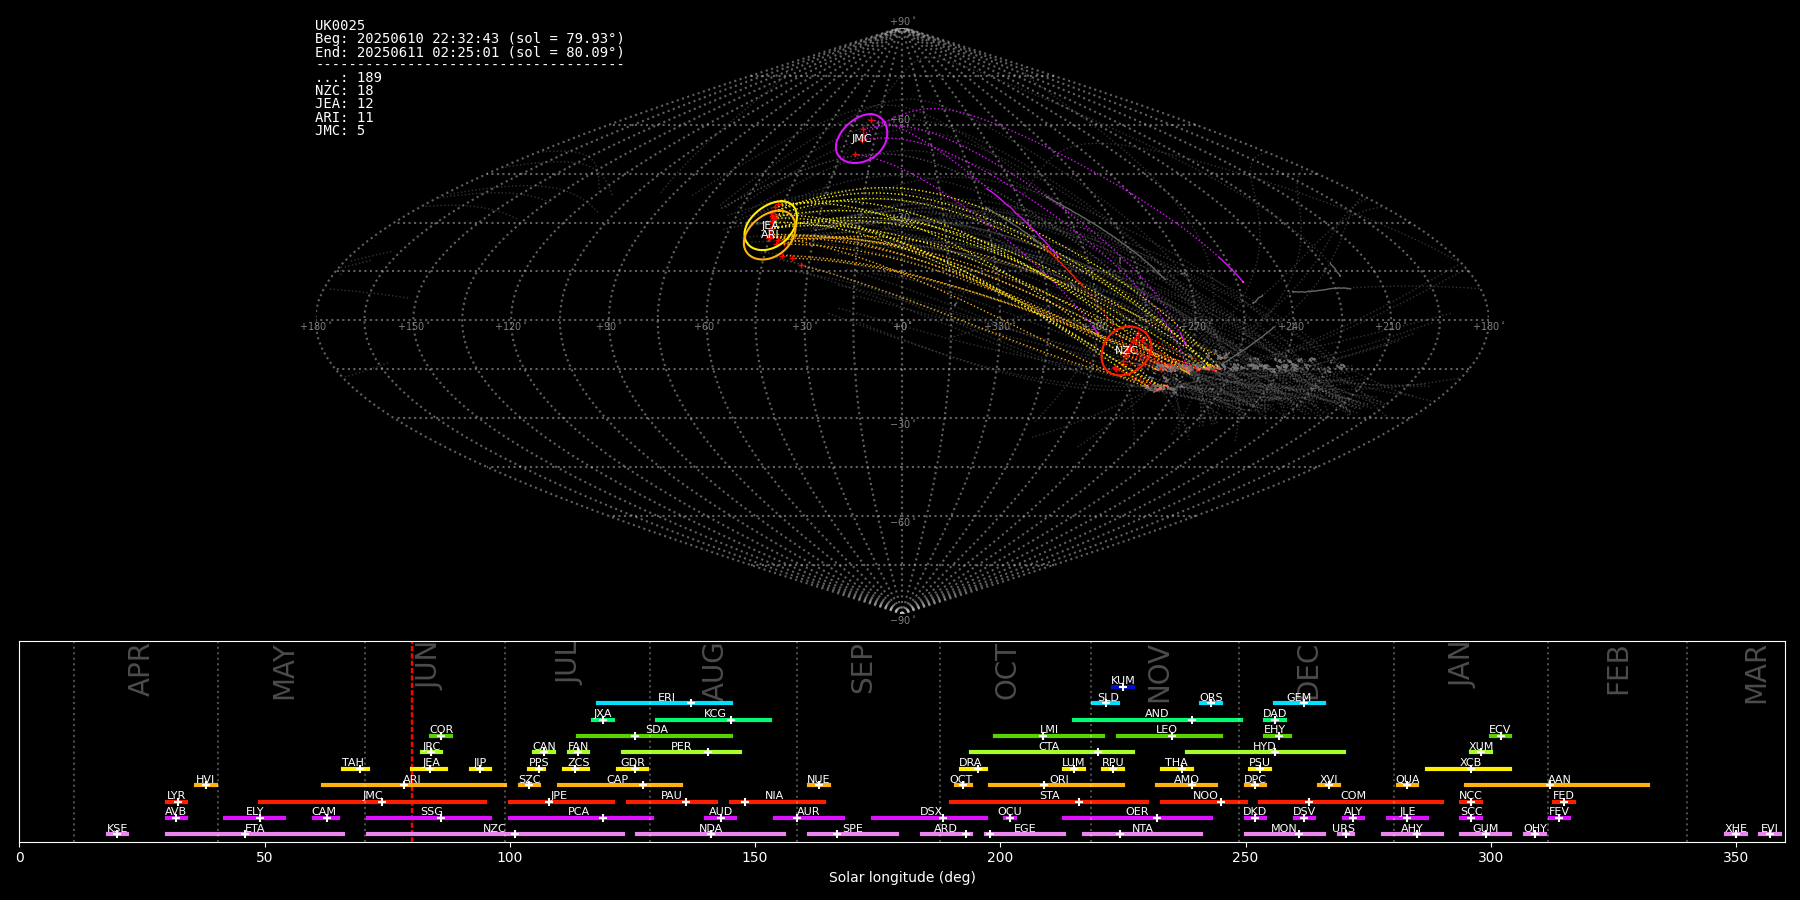Click the 300 tick on solar longitude axis
Image resolution: width=1800 pixels, height=900 pixels.
point(1490,857)
